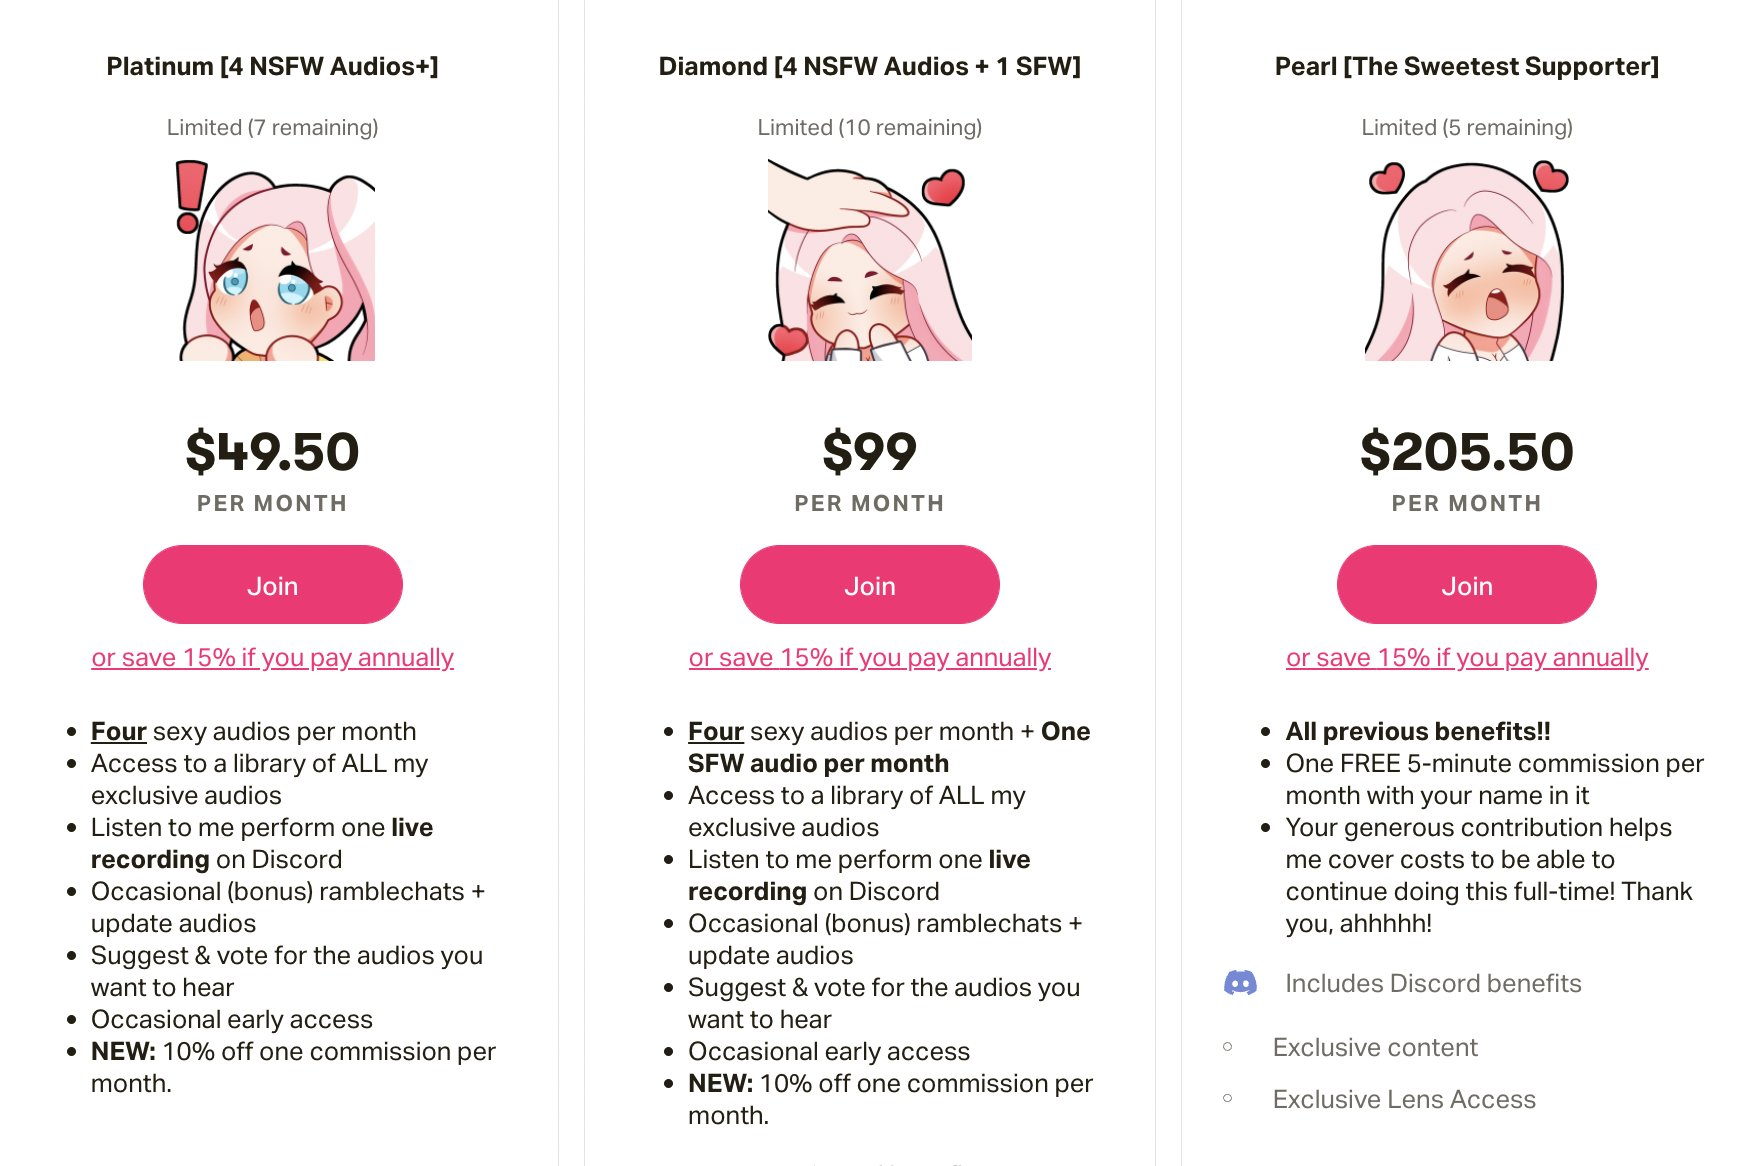The height and width of the screenshot is (1166, 1746).
Task: Click the $205.50 price on Pearl
Action: [x=1466, y=451]
